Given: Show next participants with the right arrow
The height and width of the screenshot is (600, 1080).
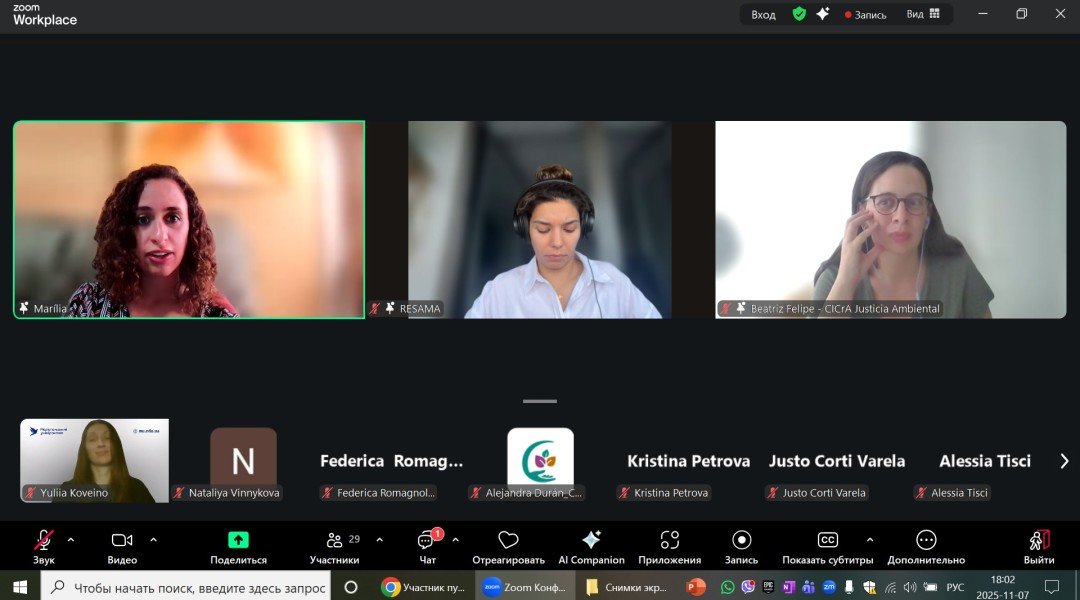Looking at the screenshot, I should coord(1064,461).
